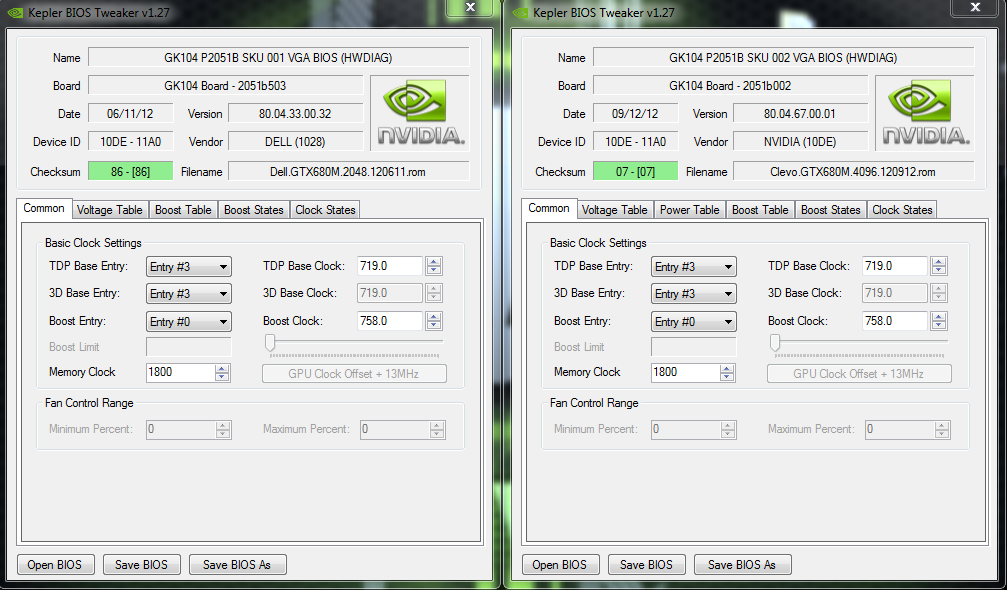Click the right window title bar app icon
The height and width of the screenshot is (590, 1007).
[520, 13]
